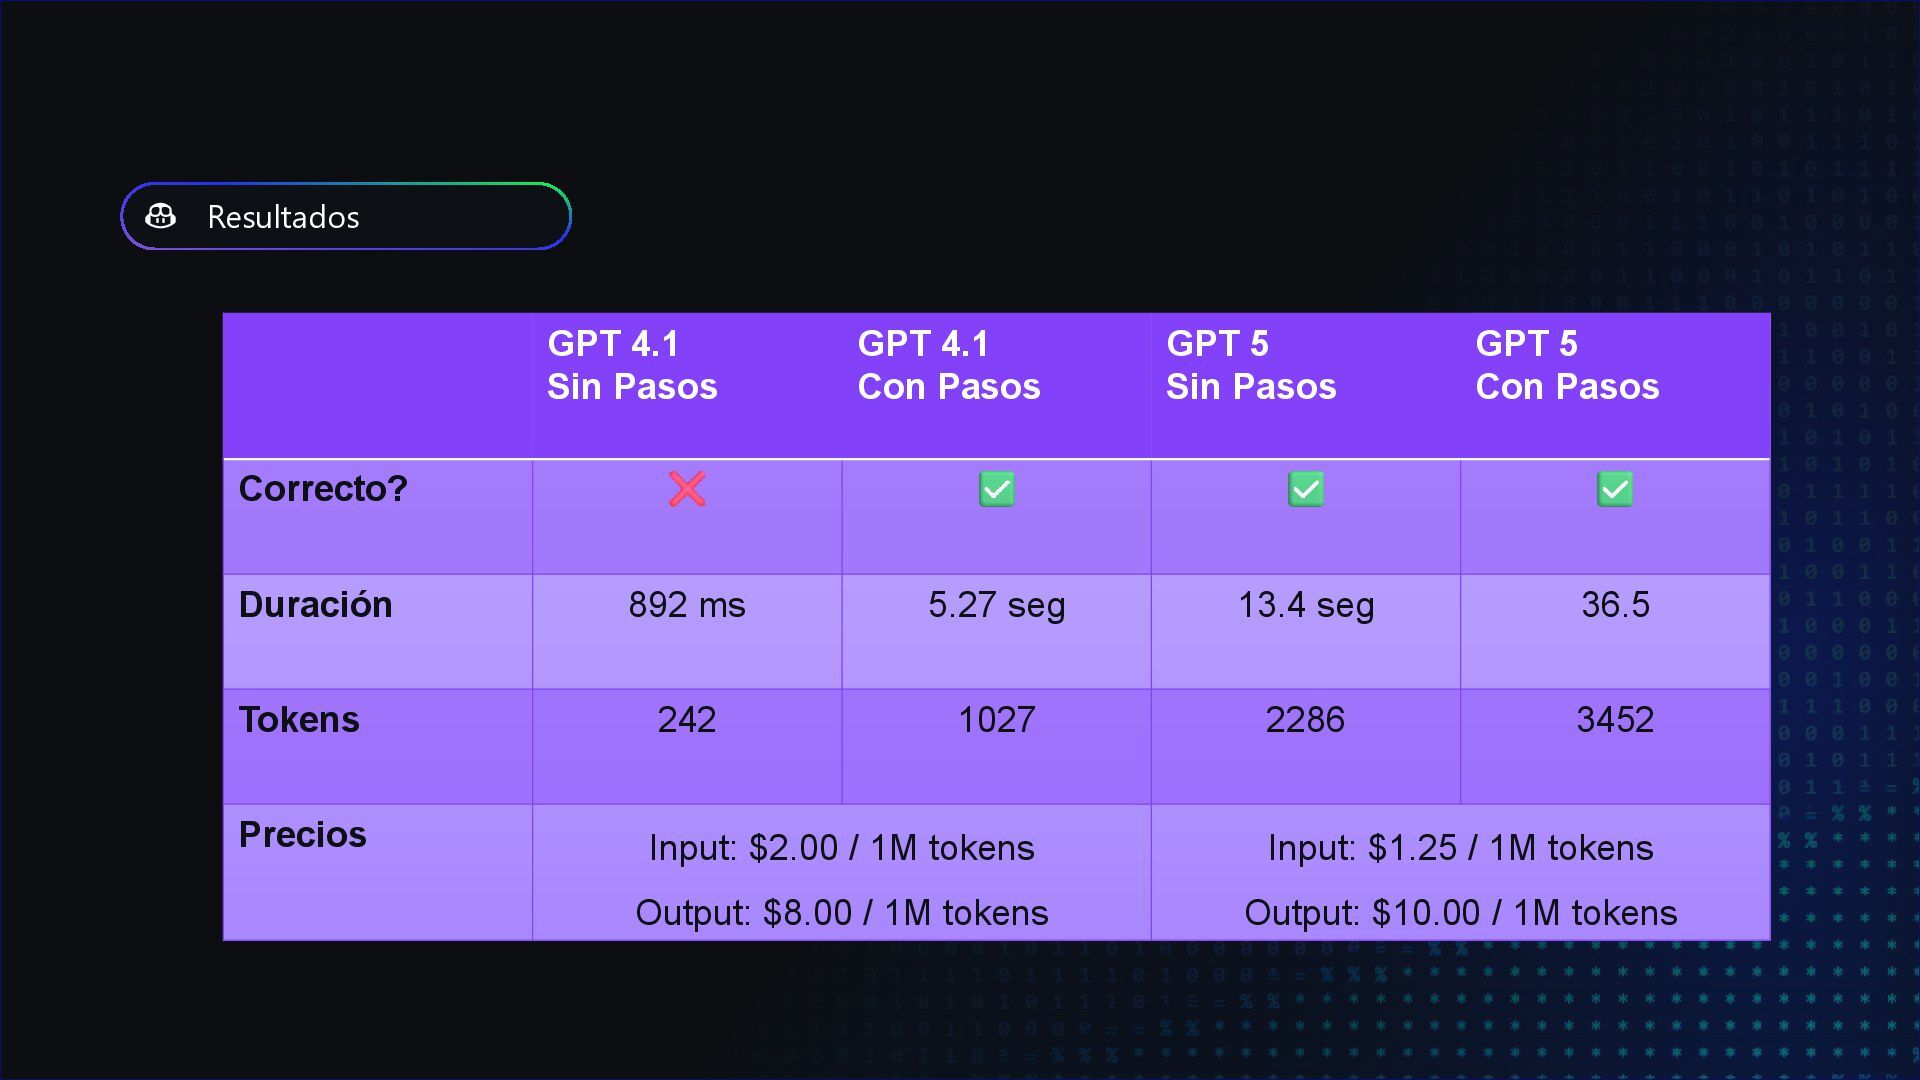Click the GPT 4.1 Con Pasos column header

948,365
